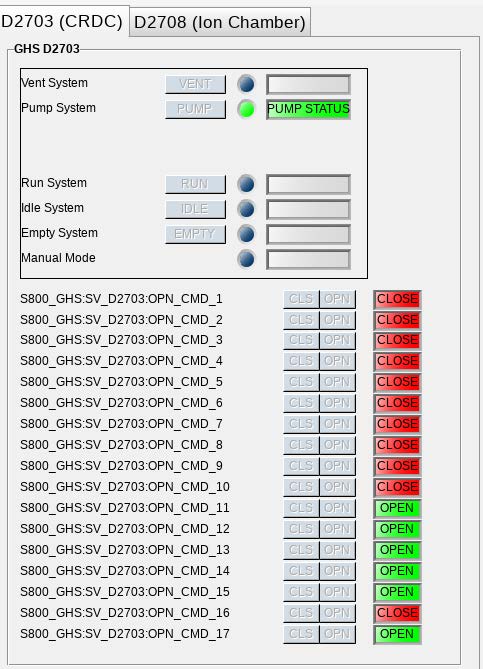Image resolution: width=483 pixels, height=669 pixels.
Task: Click the OPEN status of OPN_CMD_14
Action: [397, 571]
